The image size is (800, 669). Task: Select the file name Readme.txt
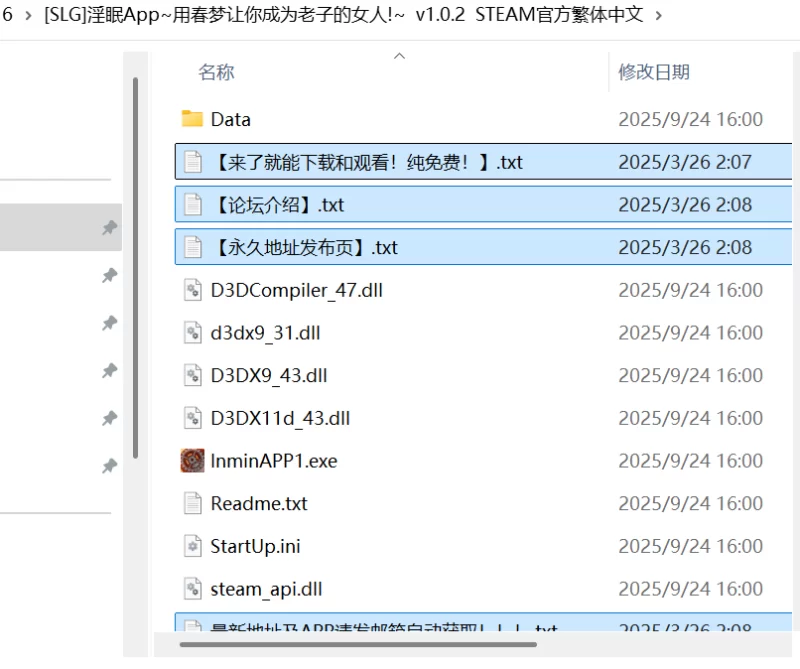[259, 504]
